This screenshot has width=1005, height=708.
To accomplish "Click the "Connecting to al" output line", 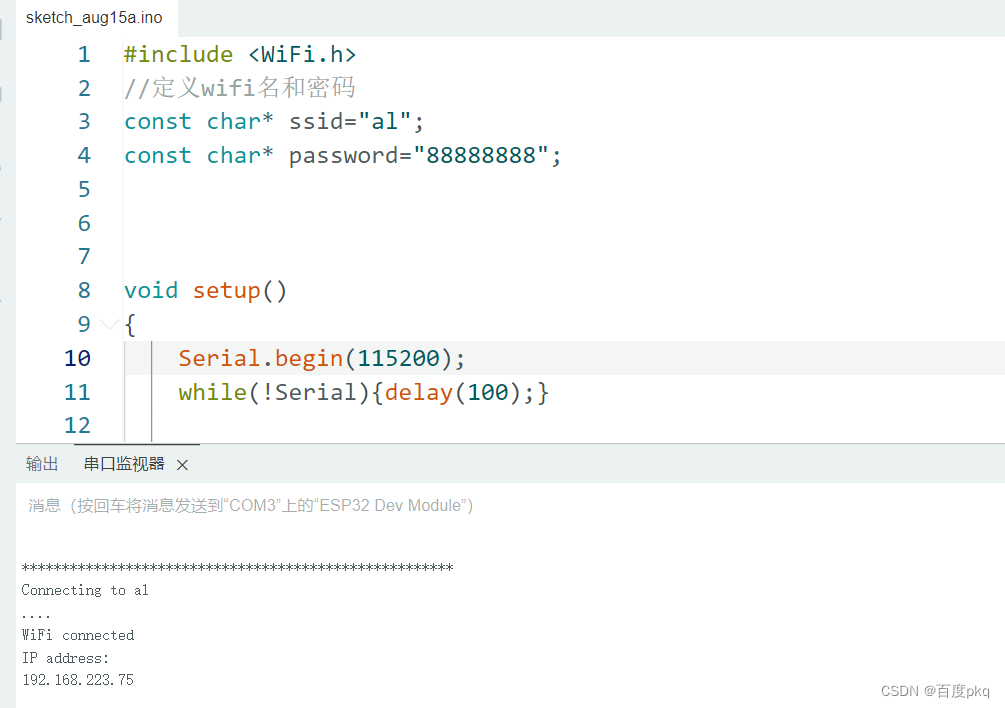I will pos(85,590).
